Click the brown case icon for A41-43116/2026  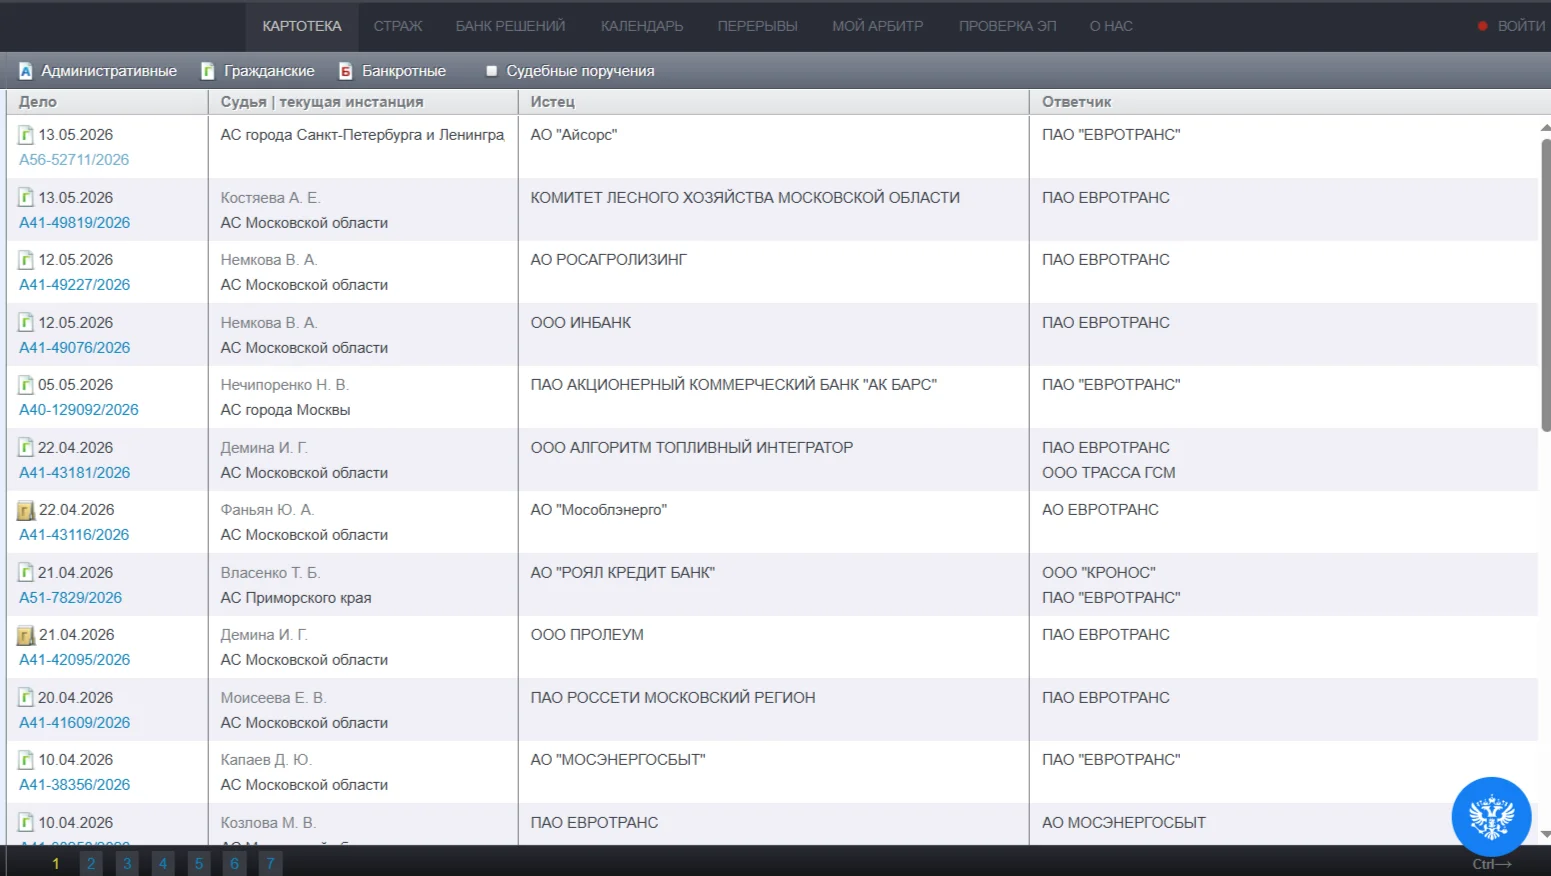coord(26,510)
